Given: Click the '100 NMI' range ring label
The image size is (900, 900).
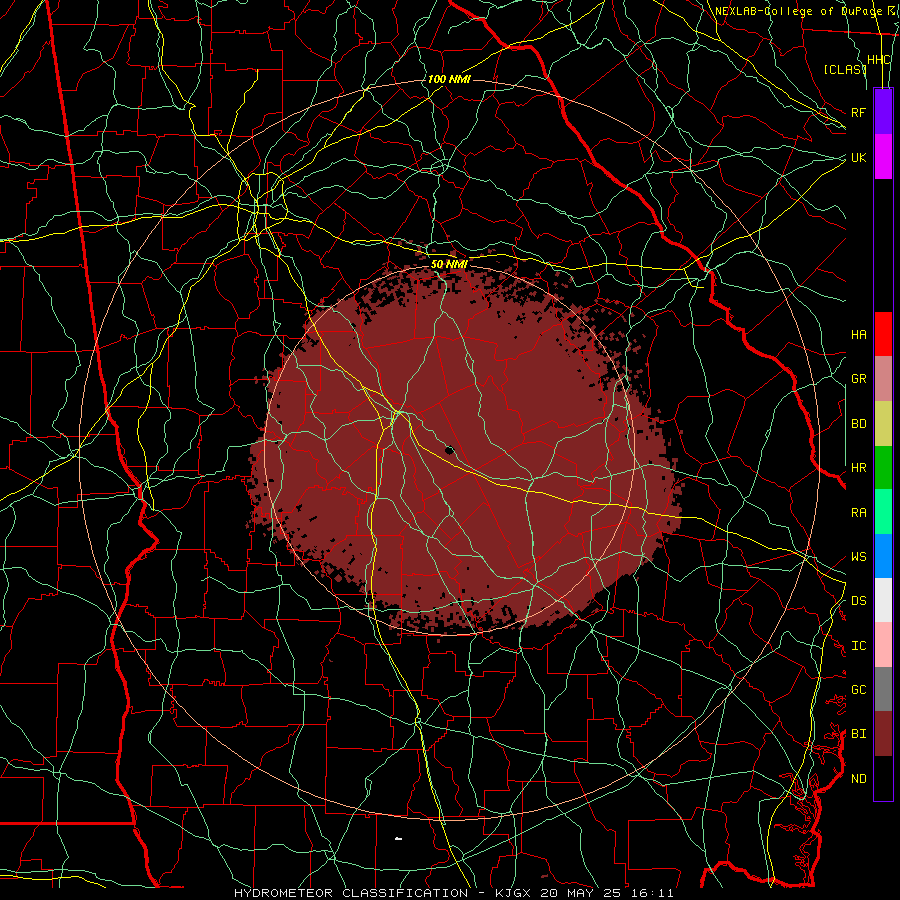Looking at the screenshot, I should pos(449,79).
